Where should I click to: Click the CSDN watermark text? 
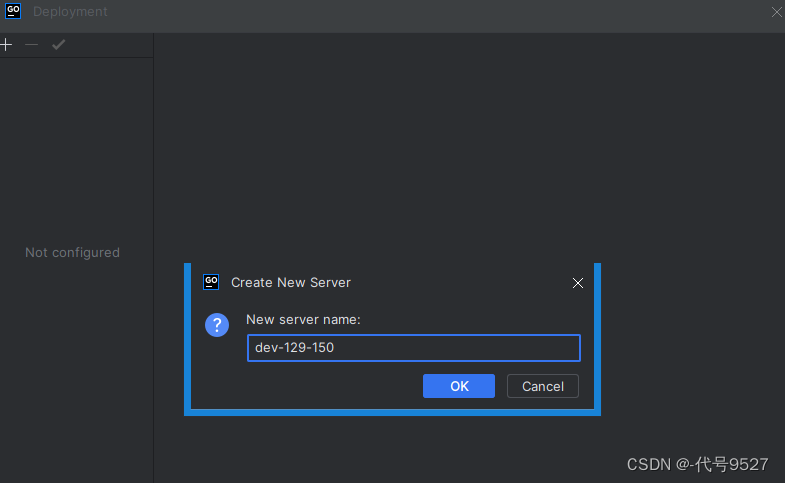pyautogui.click(x=697, y=464)
